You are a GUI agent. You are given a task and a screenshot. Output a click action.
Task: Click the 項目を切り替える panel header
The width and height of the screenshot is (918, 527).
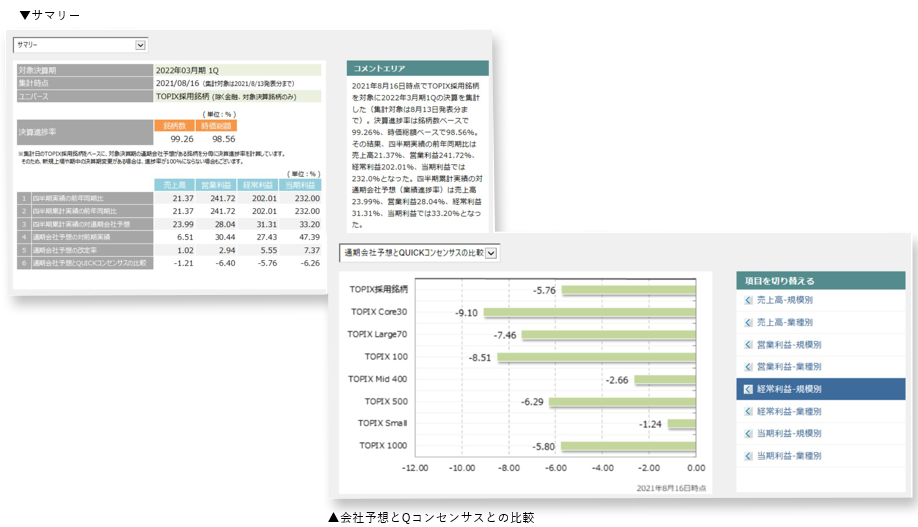[x=820, y=280]
